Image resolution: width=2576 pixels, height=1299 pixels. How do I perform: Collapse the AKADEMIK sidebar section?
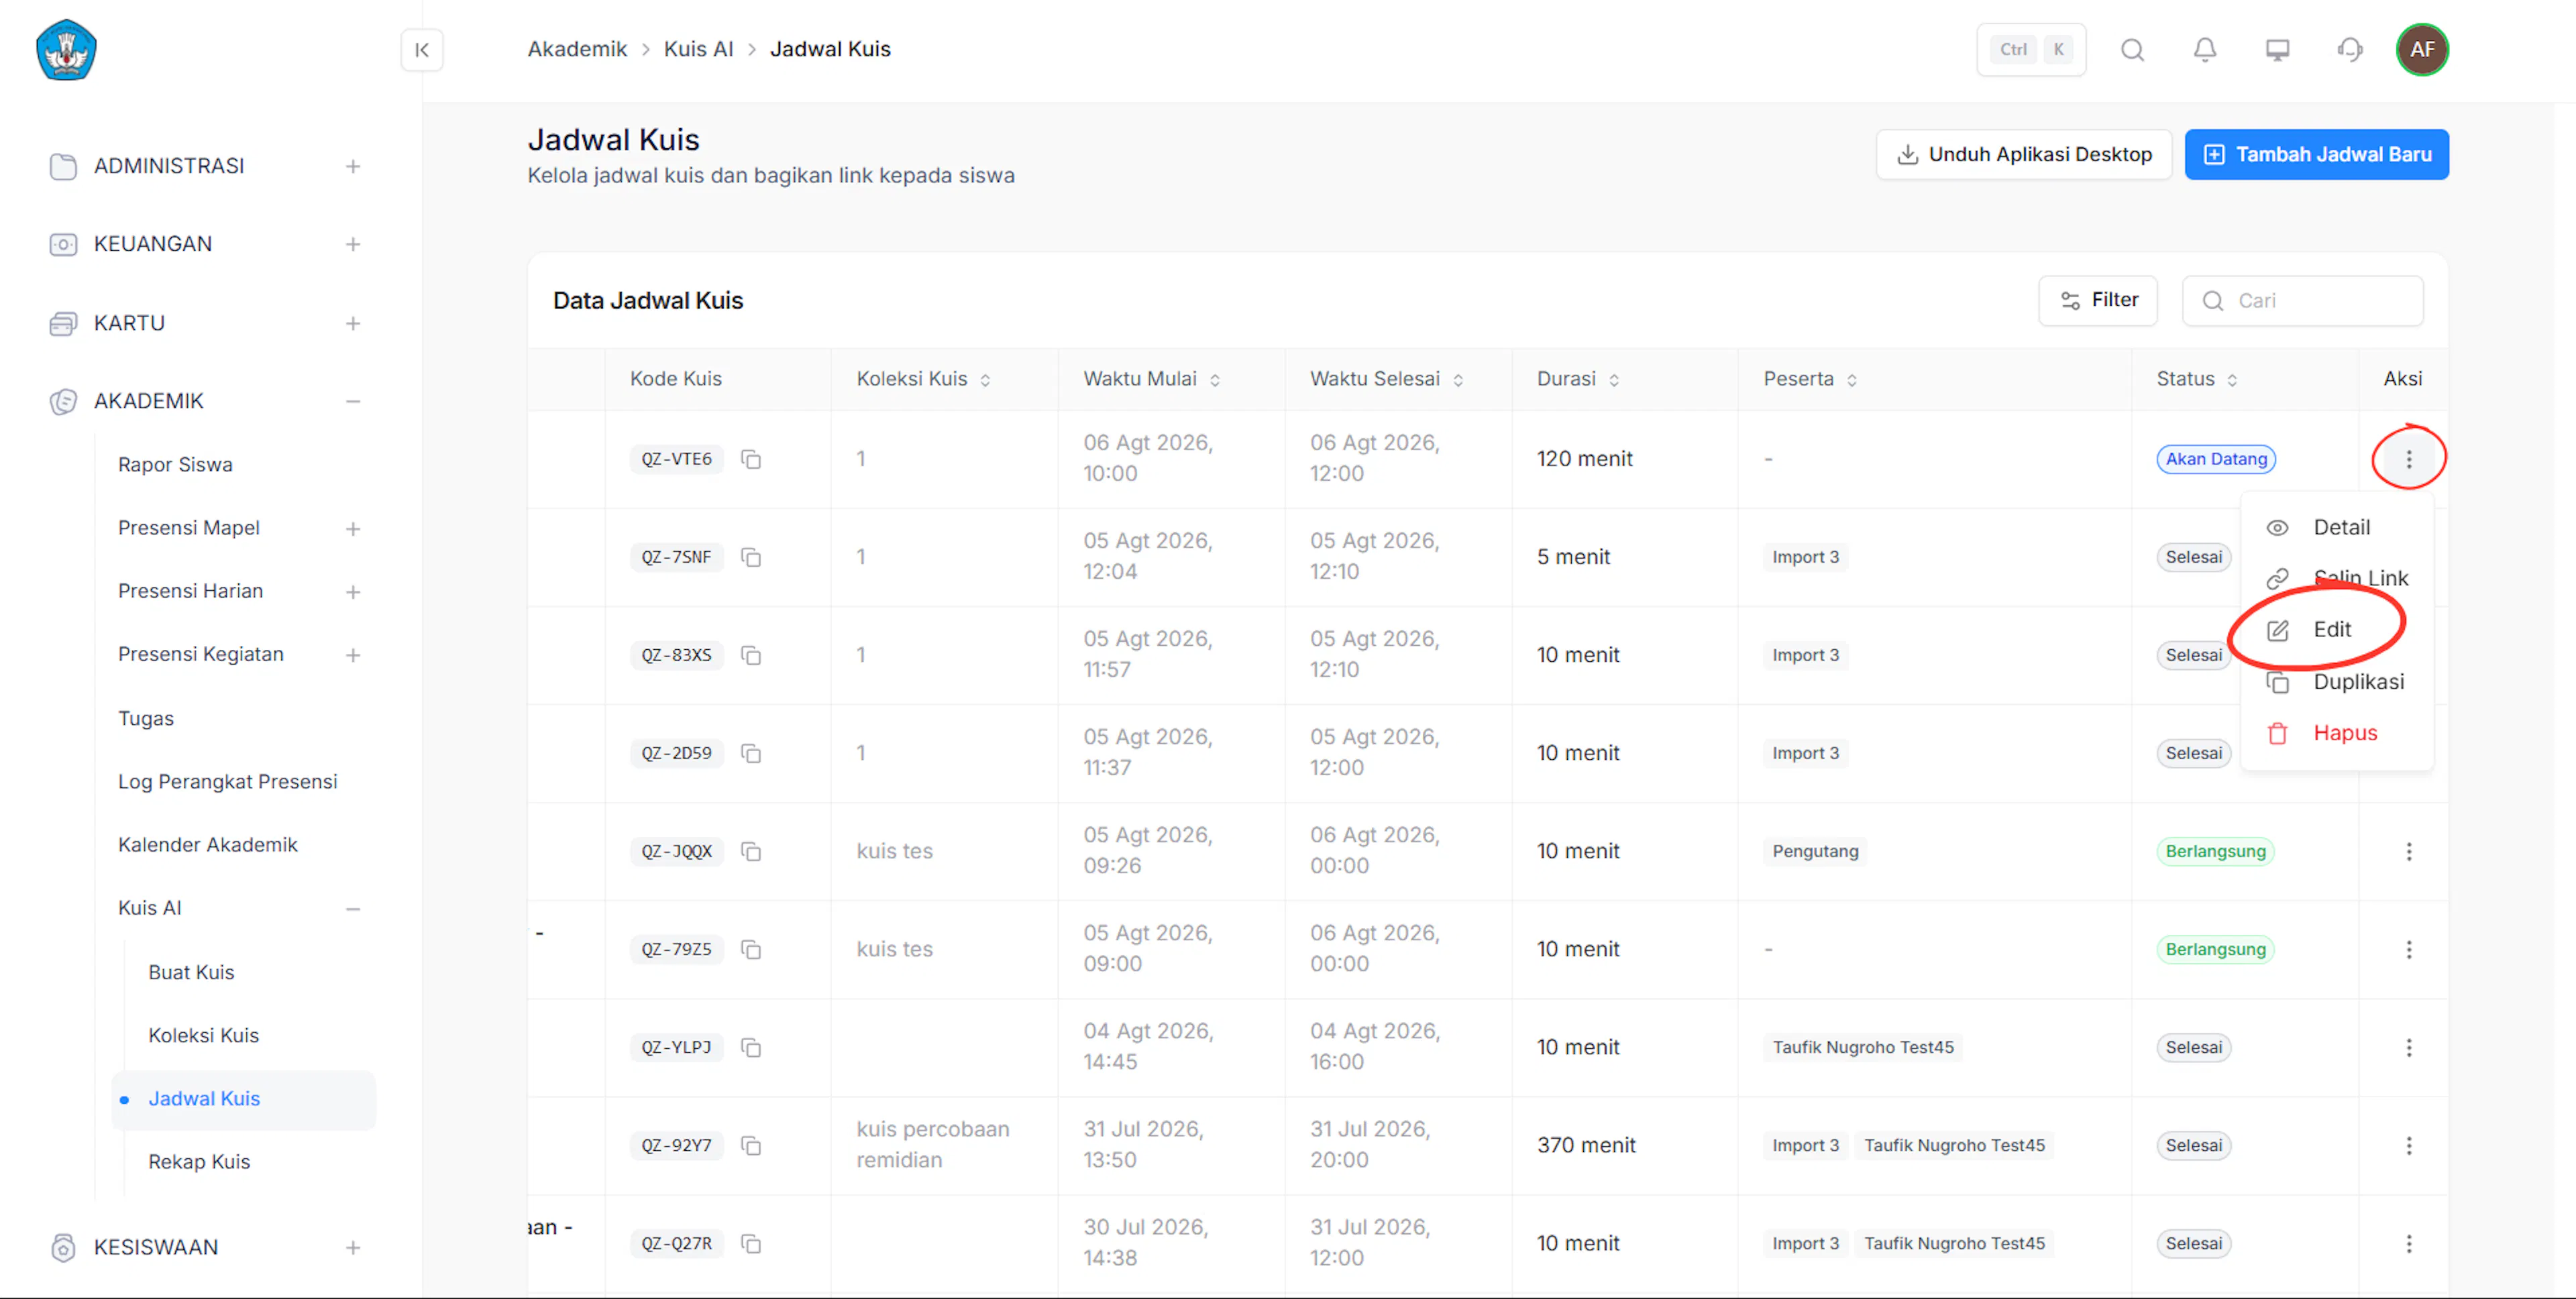pyautogui.click(x=353, y=401)
